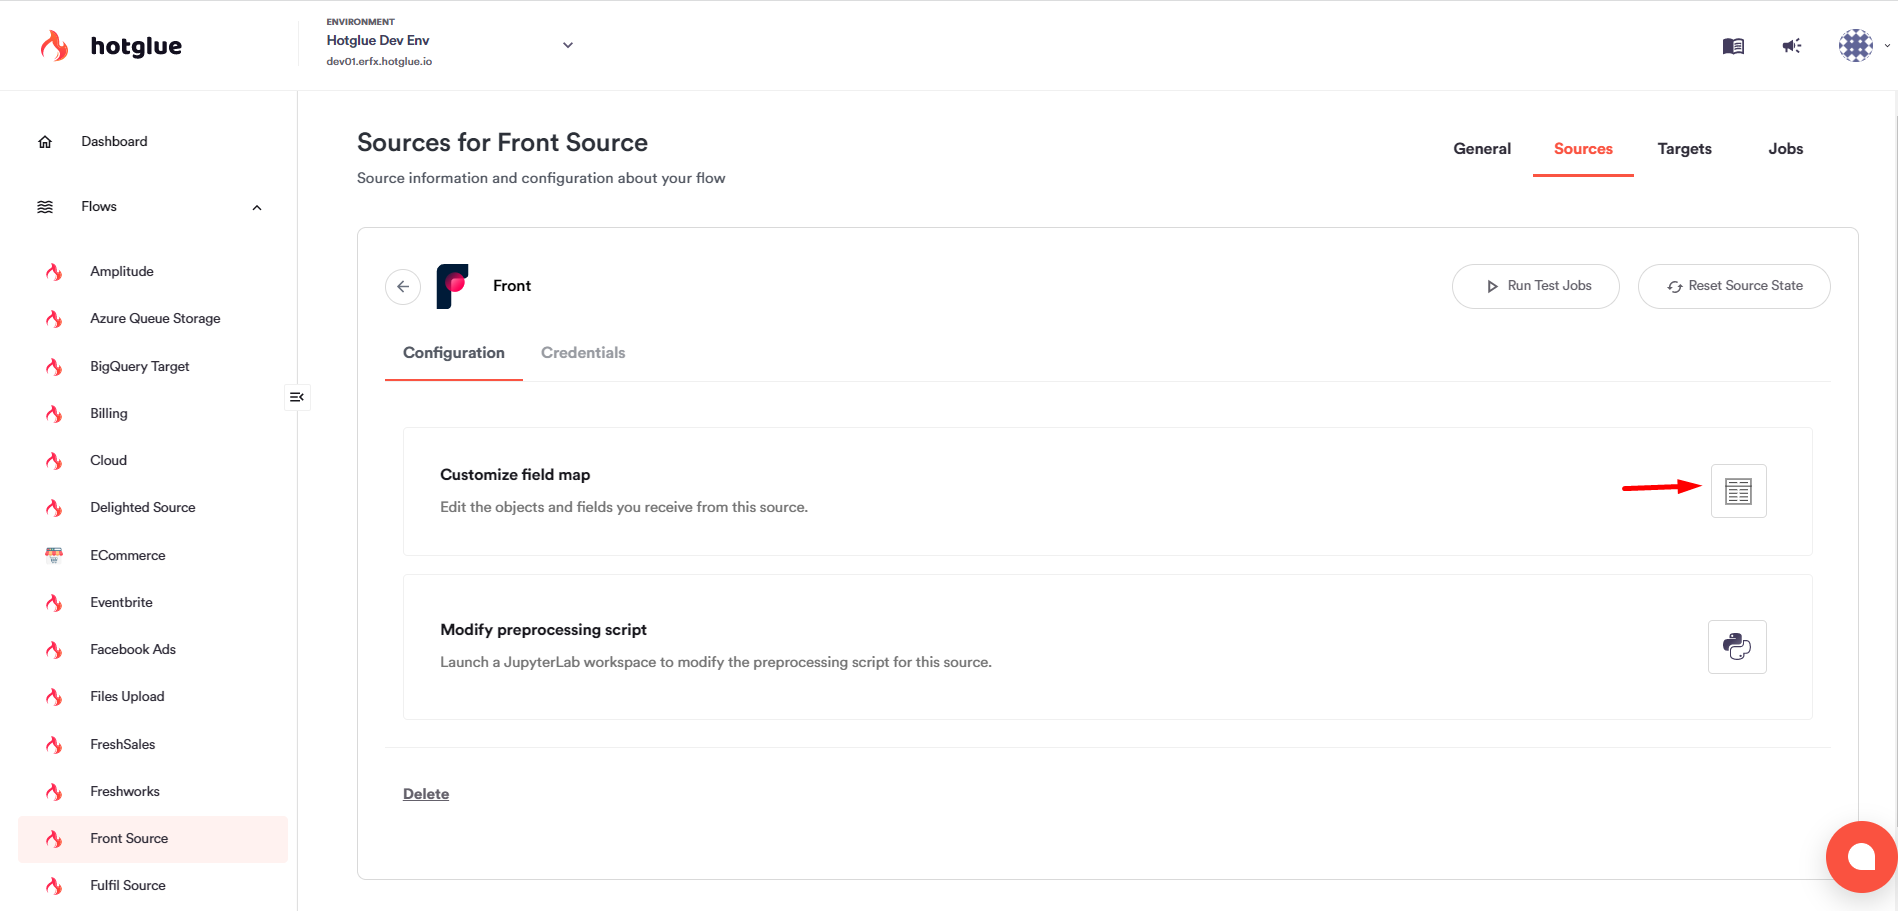Open the Fulfil Source flow
This screenshot has width=1898, height=911.
click(128, 886)
